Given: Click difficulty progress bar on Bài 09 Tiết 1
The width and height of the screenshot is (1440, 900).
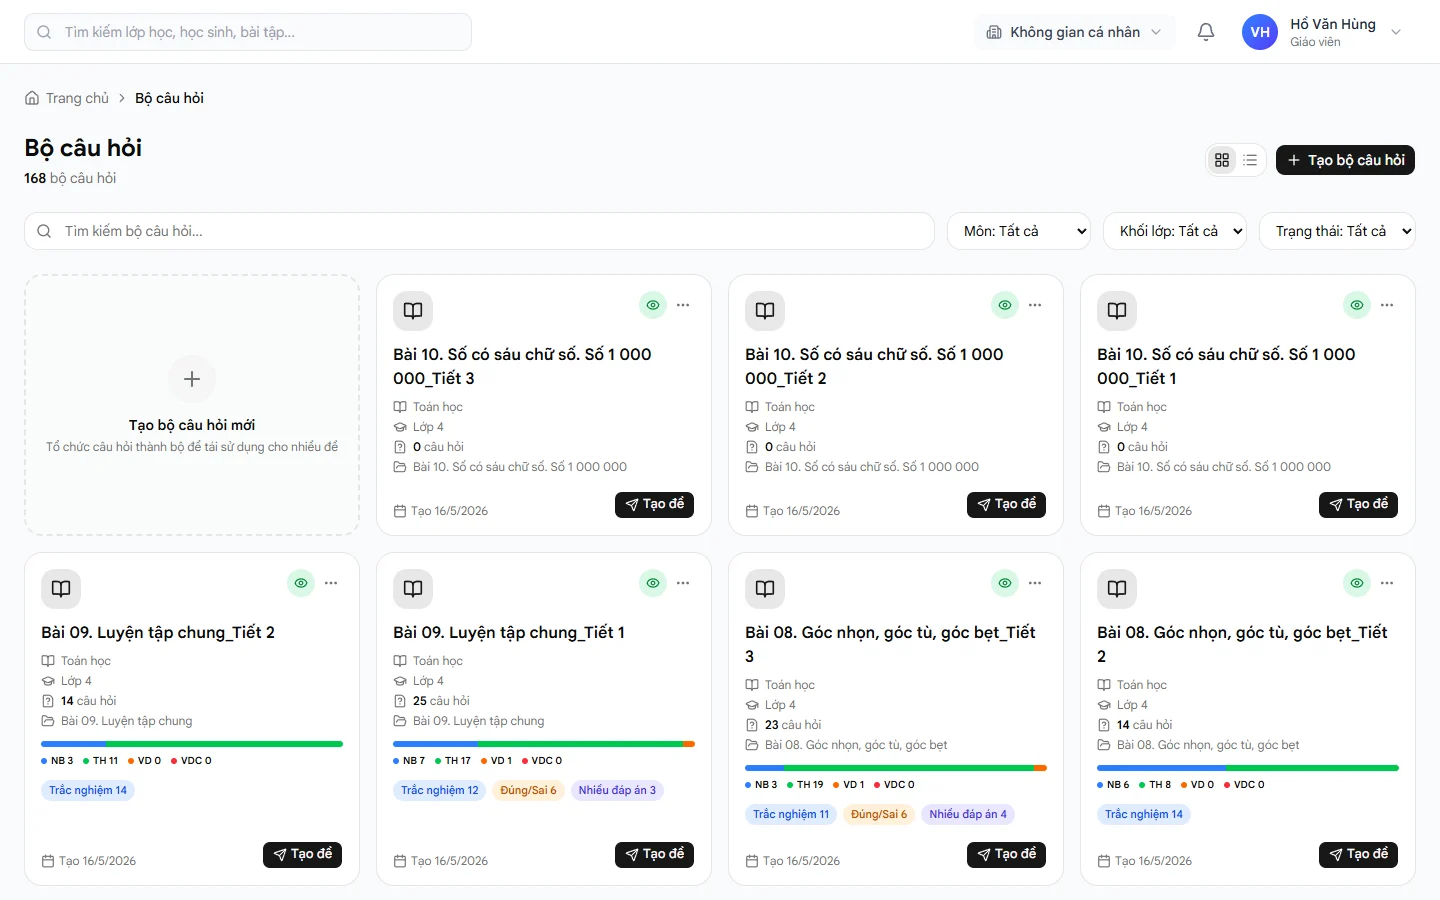Looking at the screenshot, I should click(544, 744).
